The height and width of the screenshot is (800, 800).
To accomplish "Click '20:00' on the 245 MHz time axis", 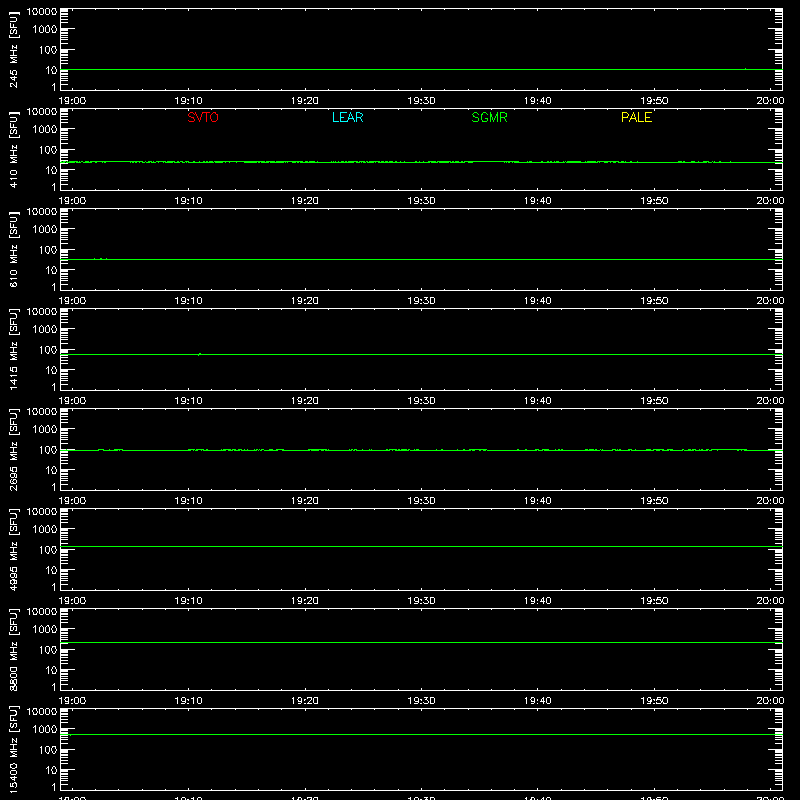I will click(770, 101).
